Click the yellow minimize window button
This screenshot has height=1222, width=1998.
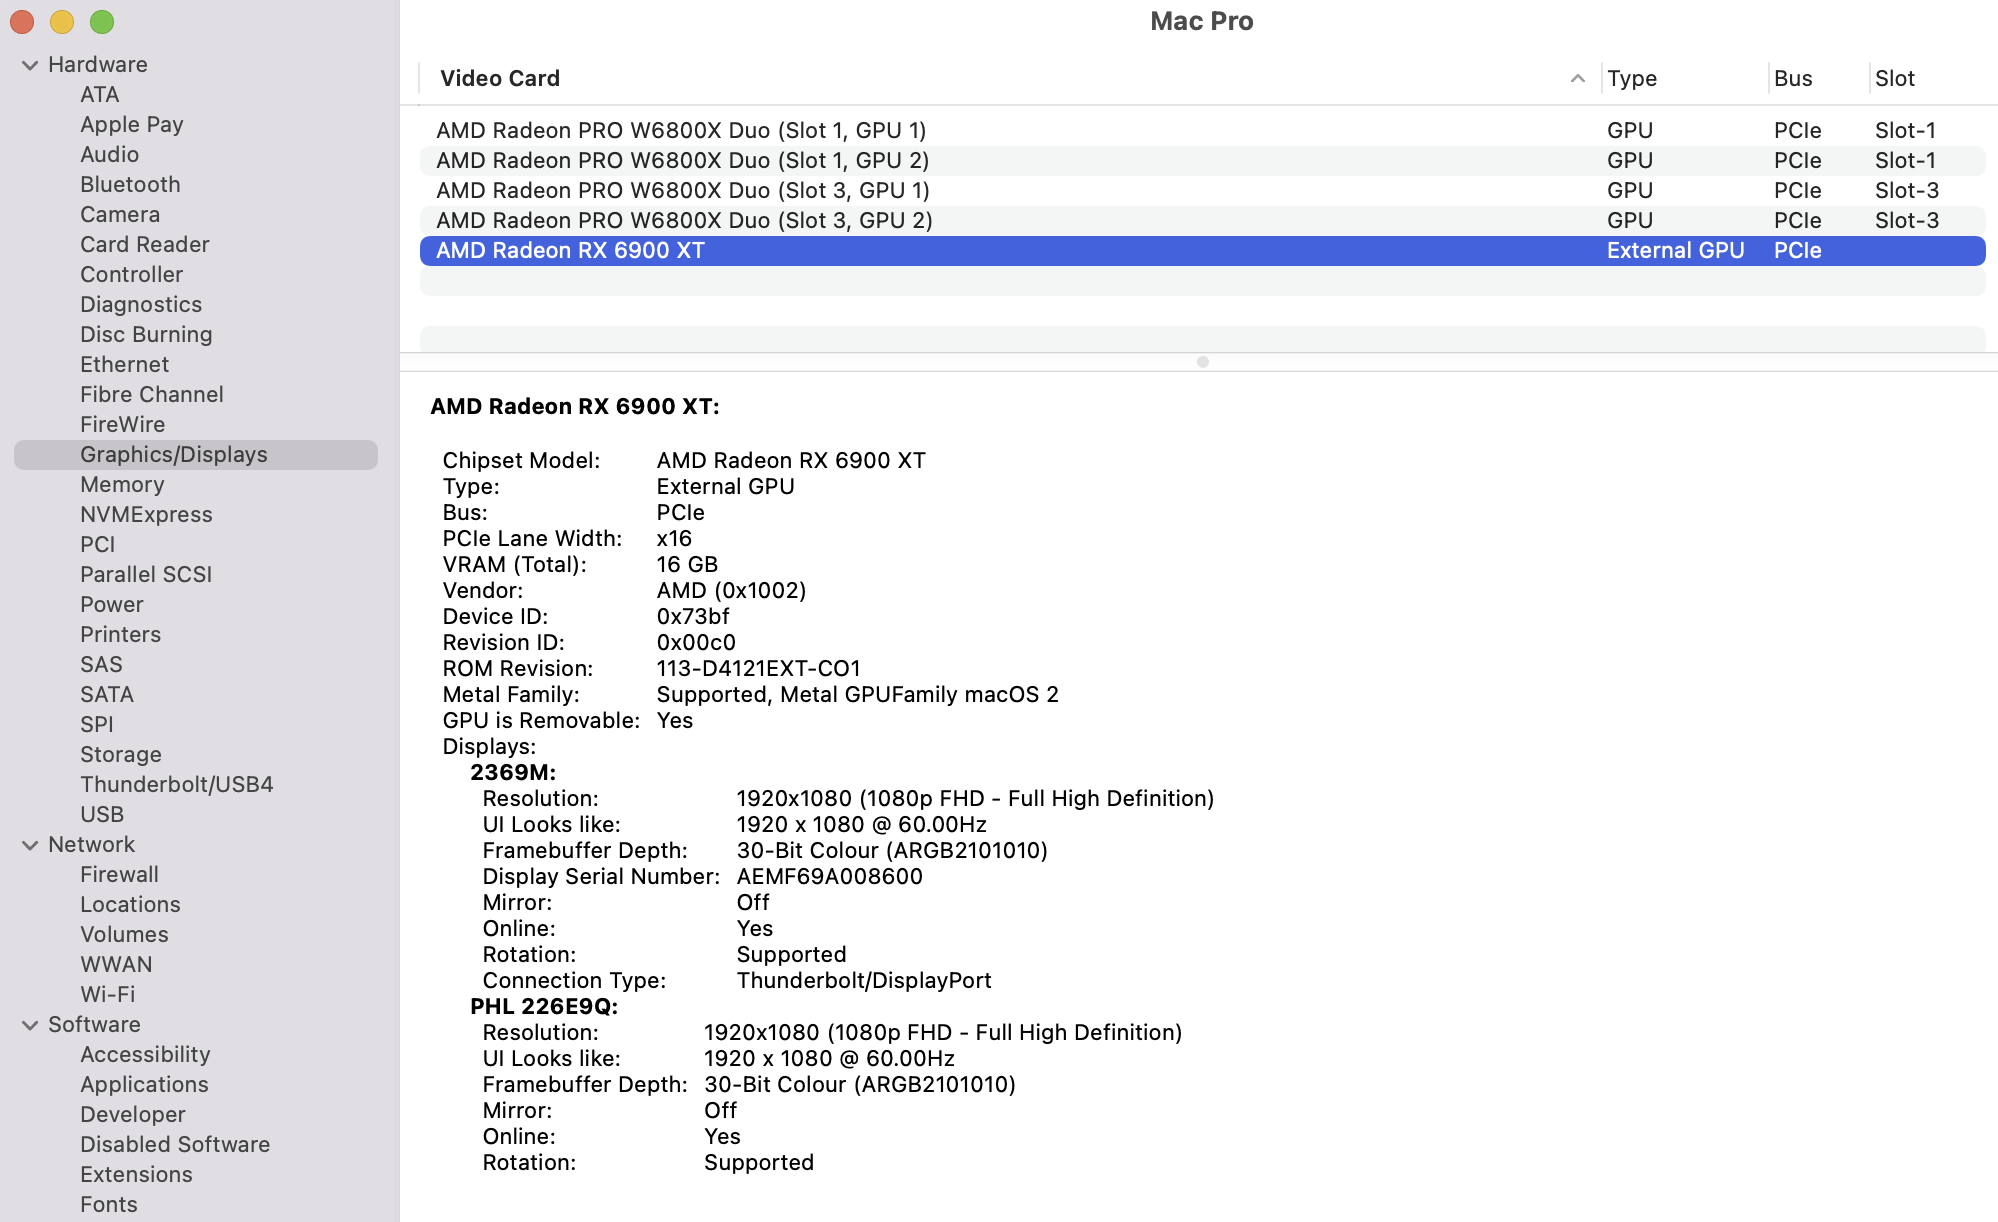[62, 21]
